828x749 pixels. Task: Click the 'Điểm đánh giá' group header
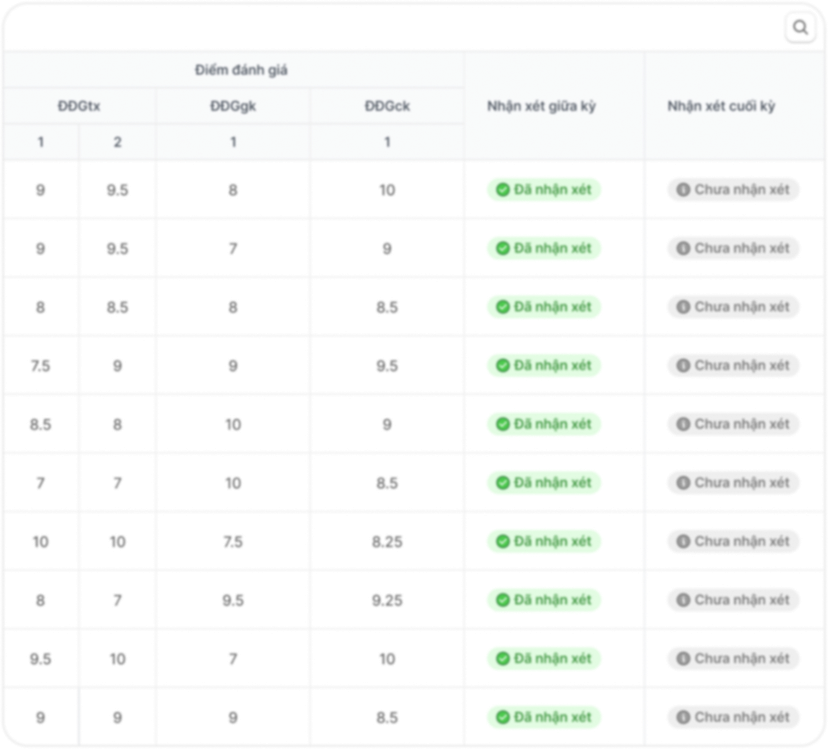(241, 70)
